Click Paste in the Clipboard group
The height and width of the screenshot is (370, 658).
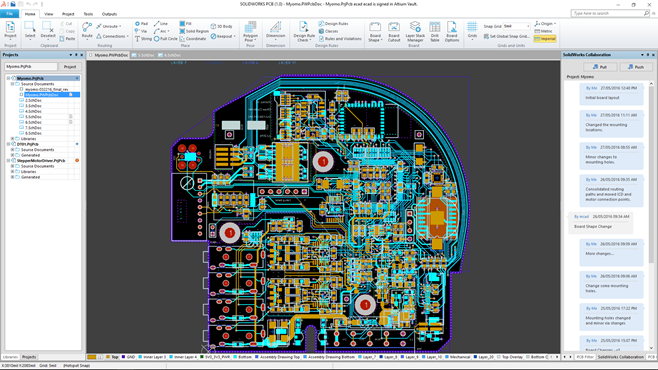(x=68, y=39)
